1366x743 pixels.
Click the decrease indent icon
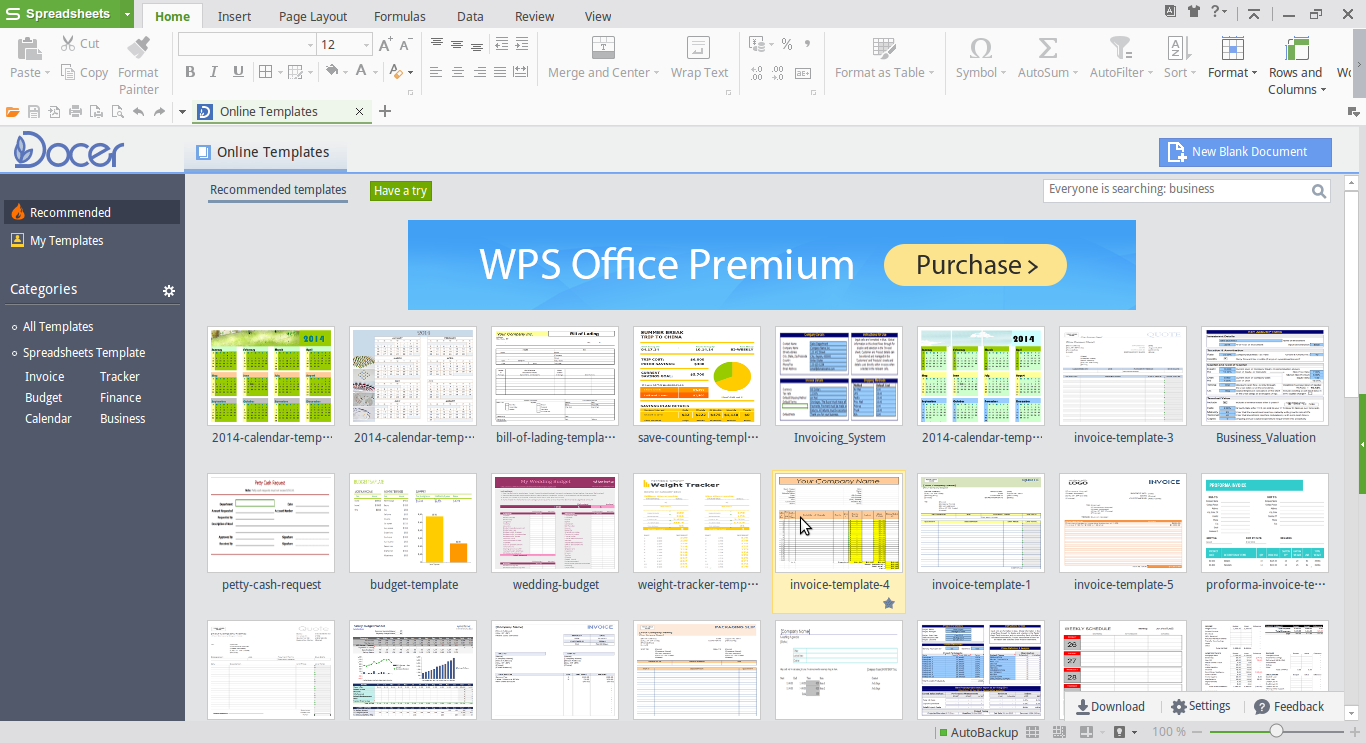(x=500, y=44)
